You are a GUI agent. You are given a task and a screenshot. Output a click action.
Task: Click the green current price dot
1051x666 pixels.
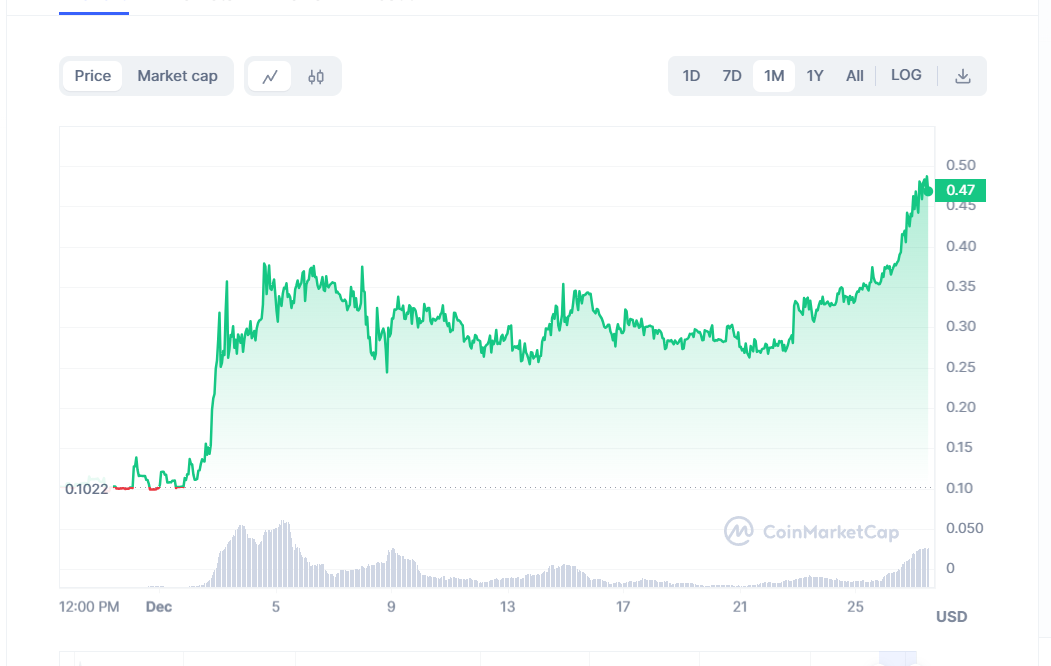point(928,191)
